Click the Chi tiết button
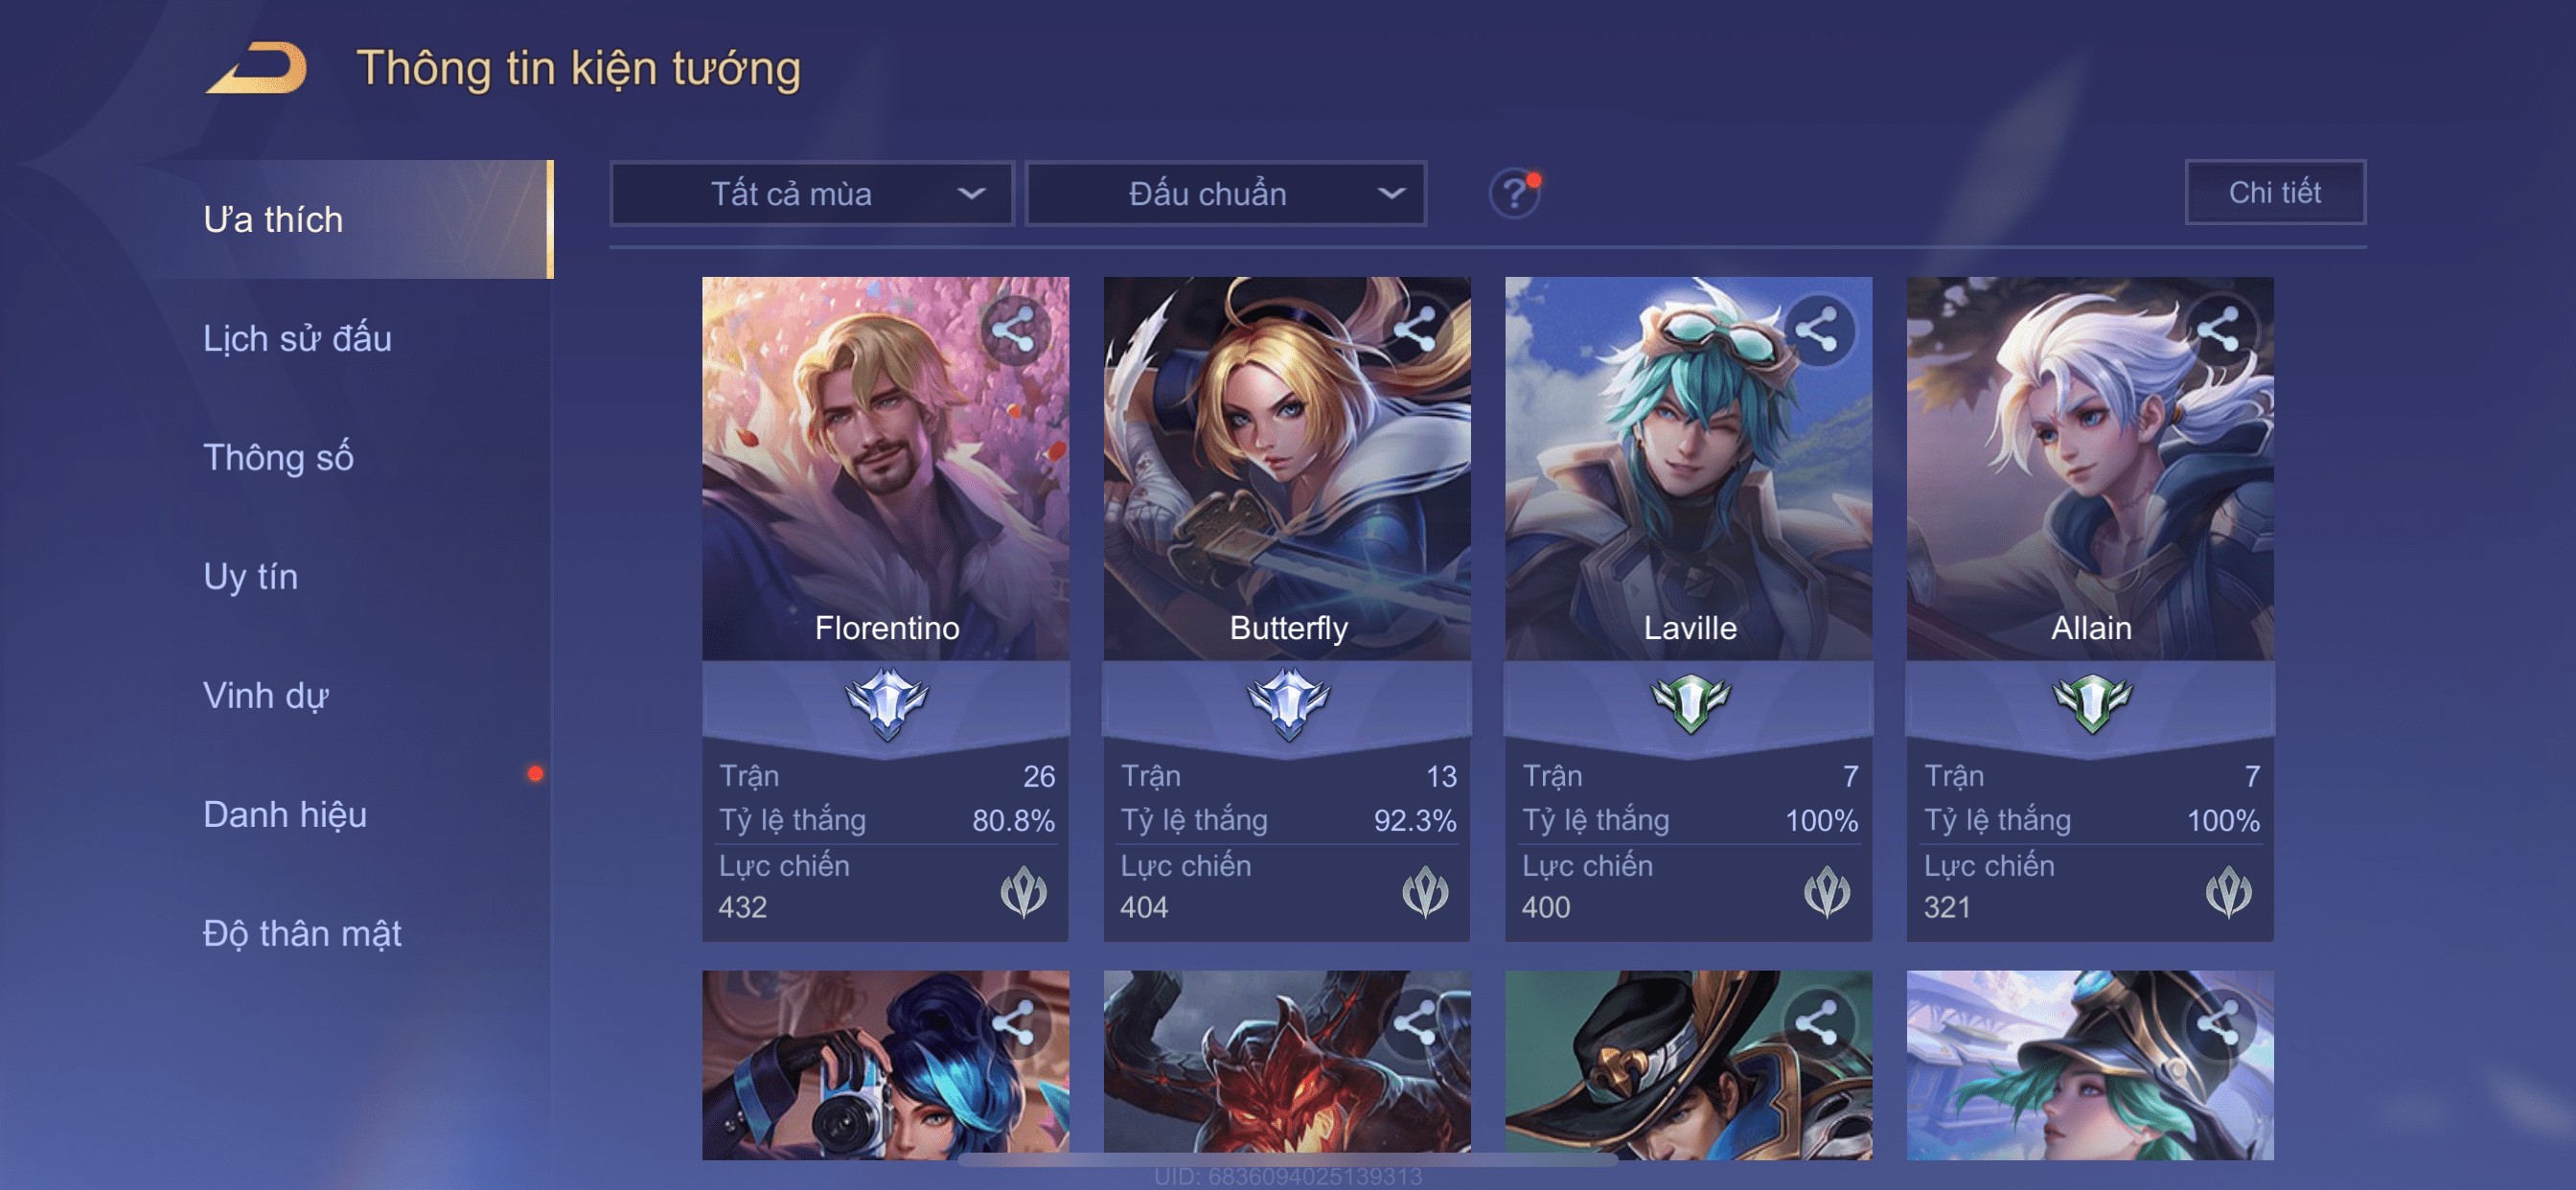 [x=2275, y=192]
